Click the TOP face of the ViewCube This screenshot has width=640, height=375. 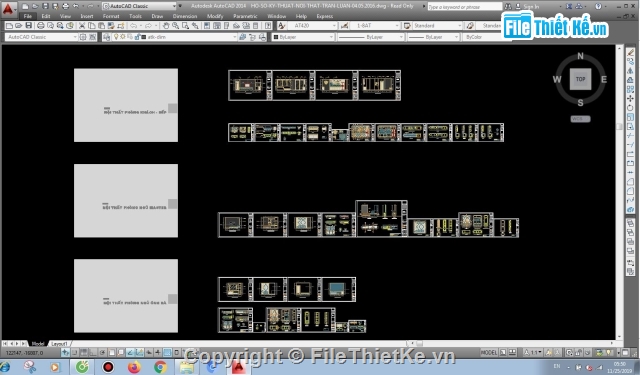tap(580, 79)
